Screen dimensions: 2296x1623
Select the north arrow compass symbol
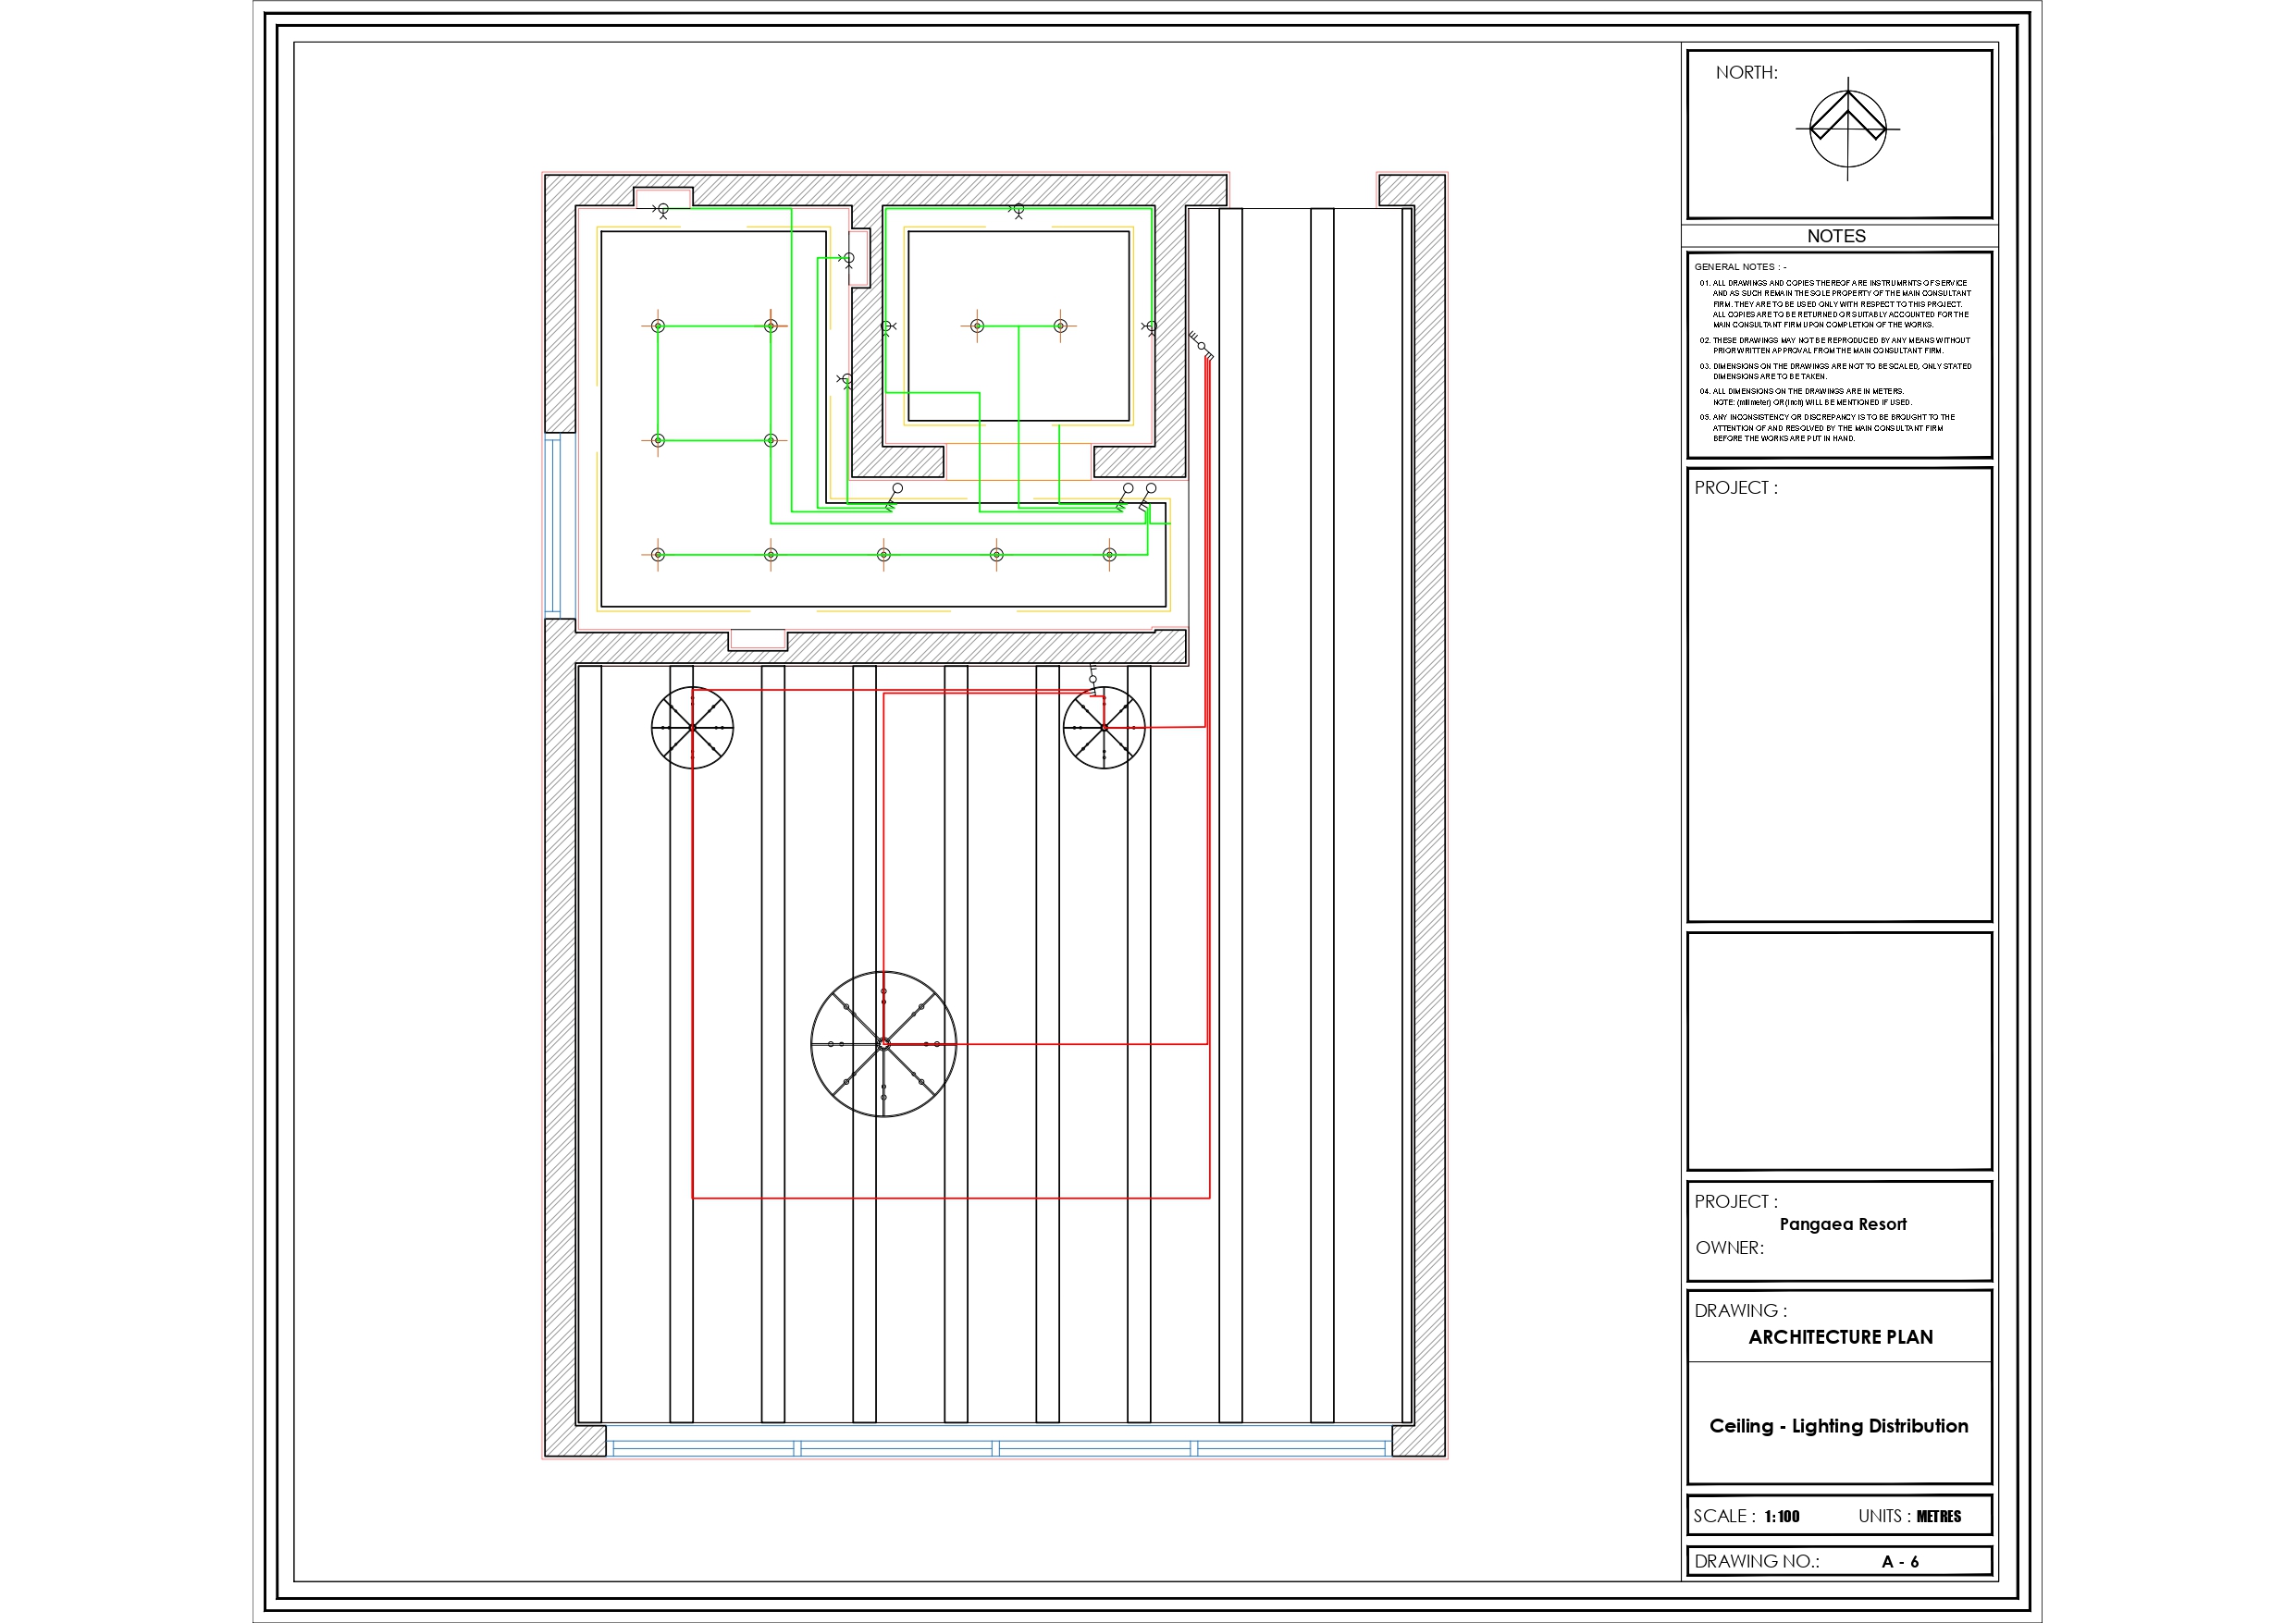[x=1847, y=127]
